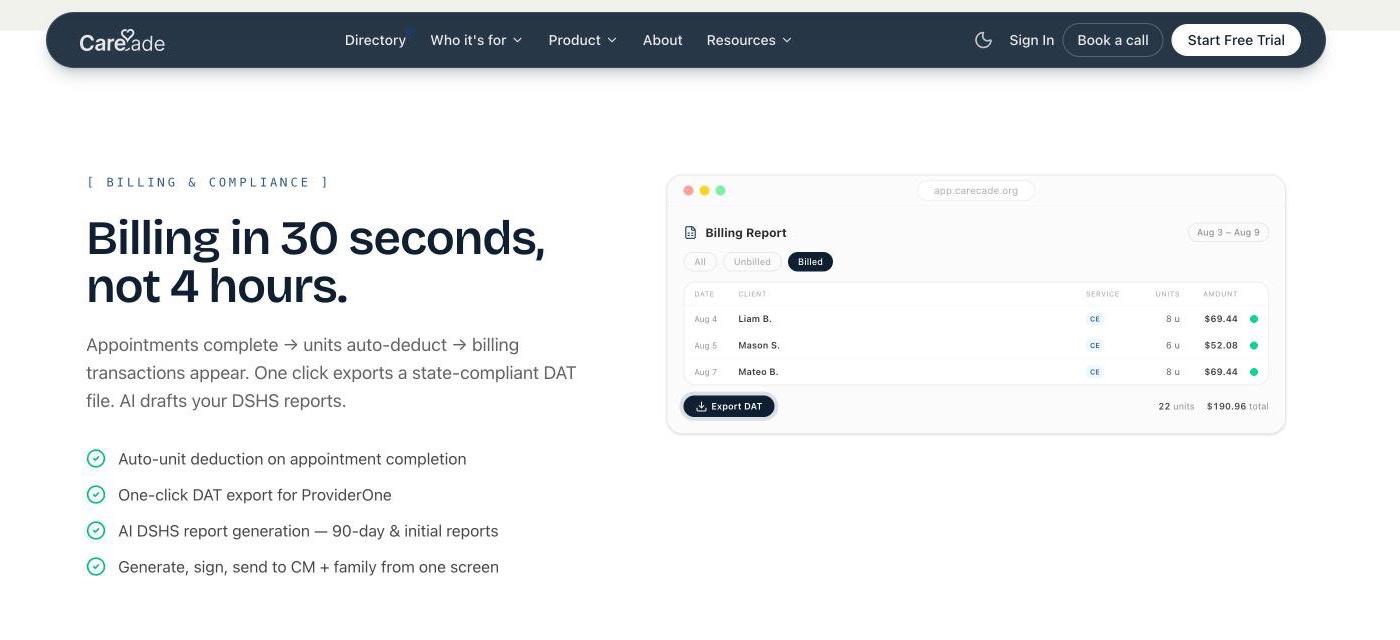This screenshot has width=1400, height=640.
Task: Click the SERVICE column header
Action: click(1102, 294)
